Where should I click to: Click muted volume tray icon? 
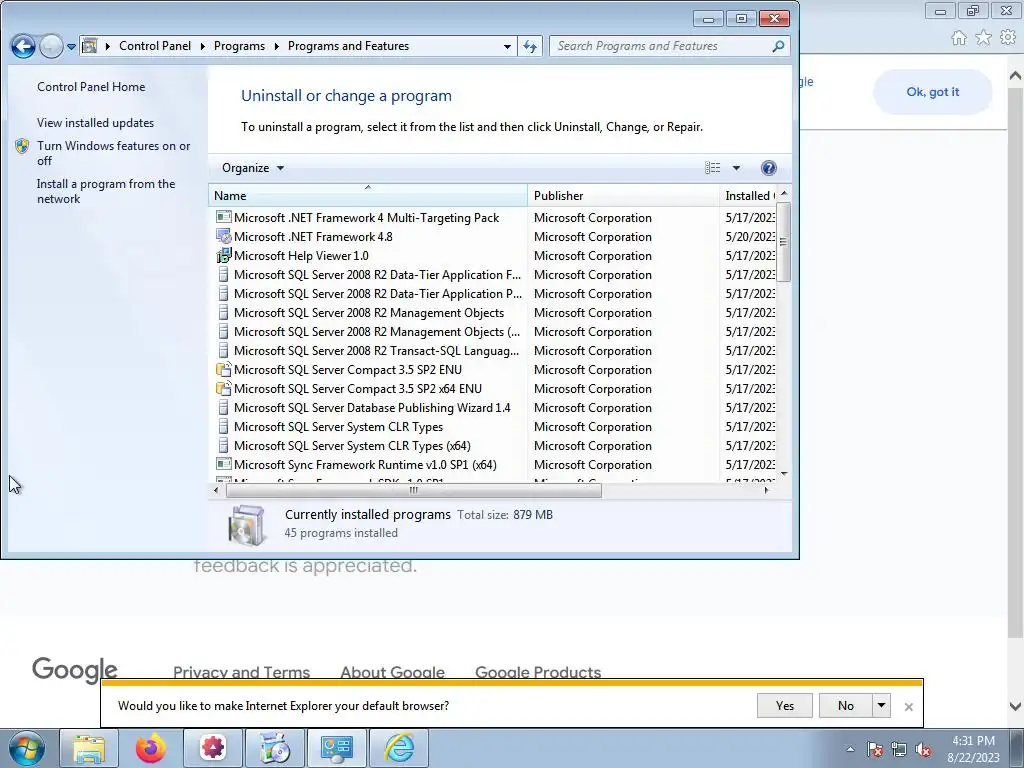tap(923, 750)
